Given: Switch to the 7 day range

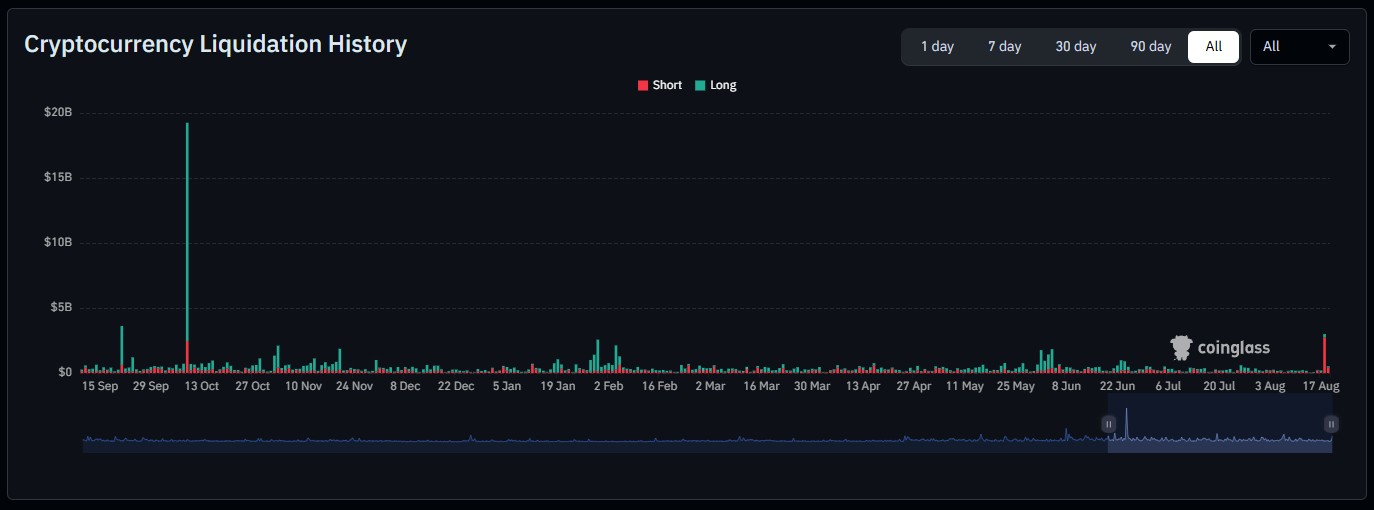Looking at the screenshot, I should 1004,47.
